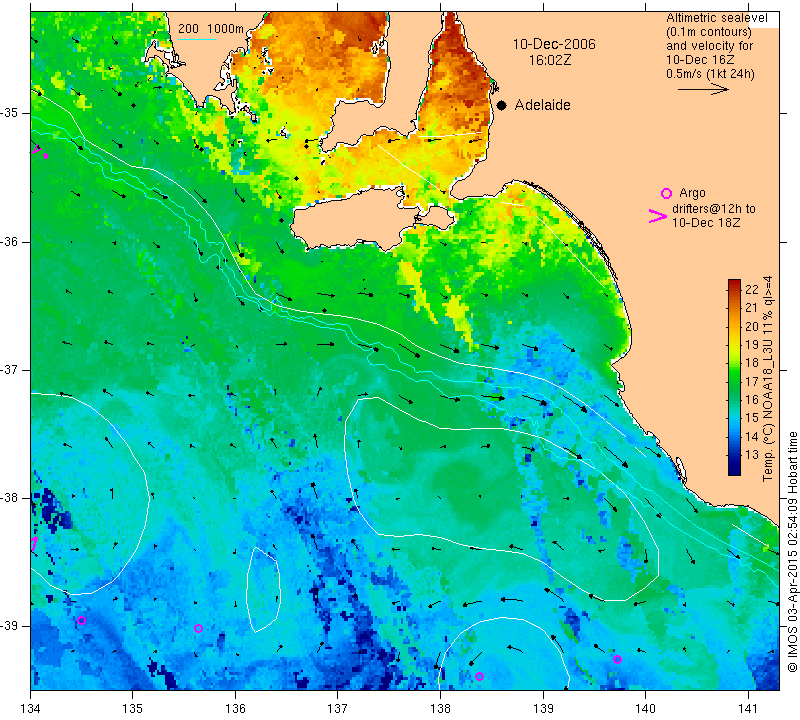Select the Argo float marker near 138.4°E
Viewport: 800px width, 720px height.
click(x=479, y=677)
